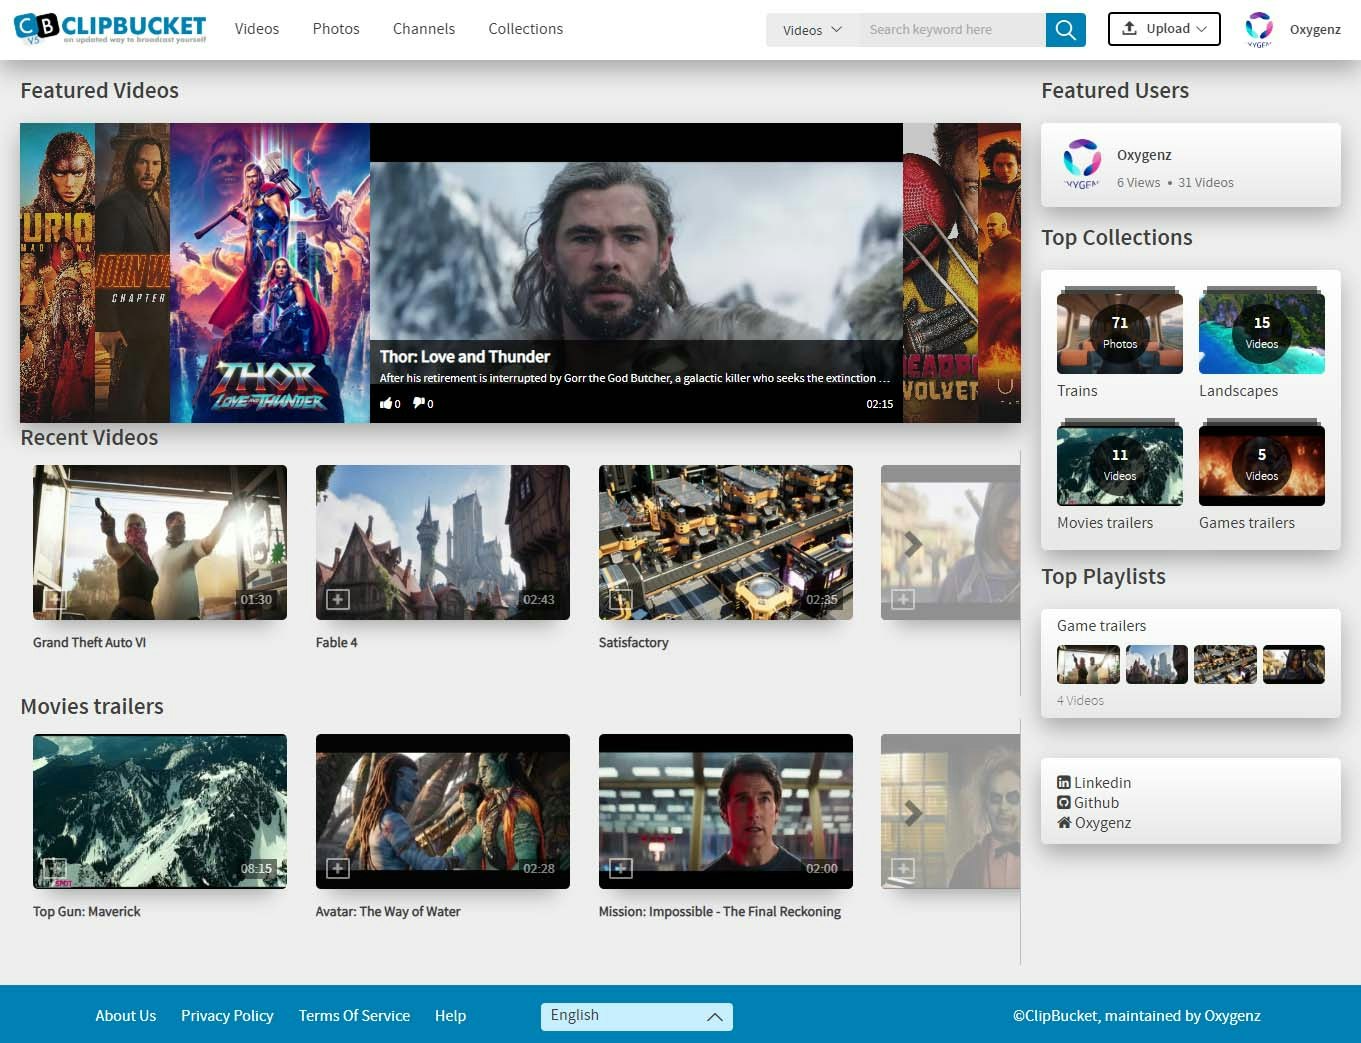Open first thumbnail in Game trailers playlist

coord(1088,664)
